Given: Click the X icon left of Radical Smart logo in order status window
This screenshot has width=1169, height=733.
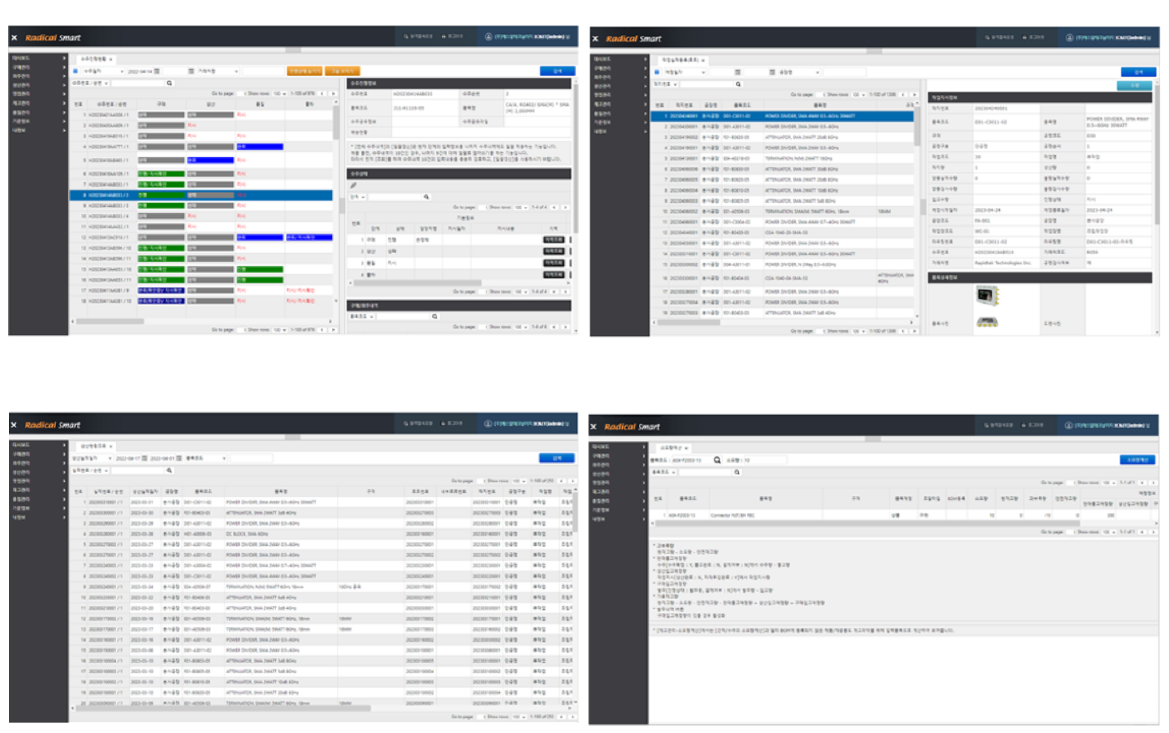Looking at the screenshot, I should [14, 39].
